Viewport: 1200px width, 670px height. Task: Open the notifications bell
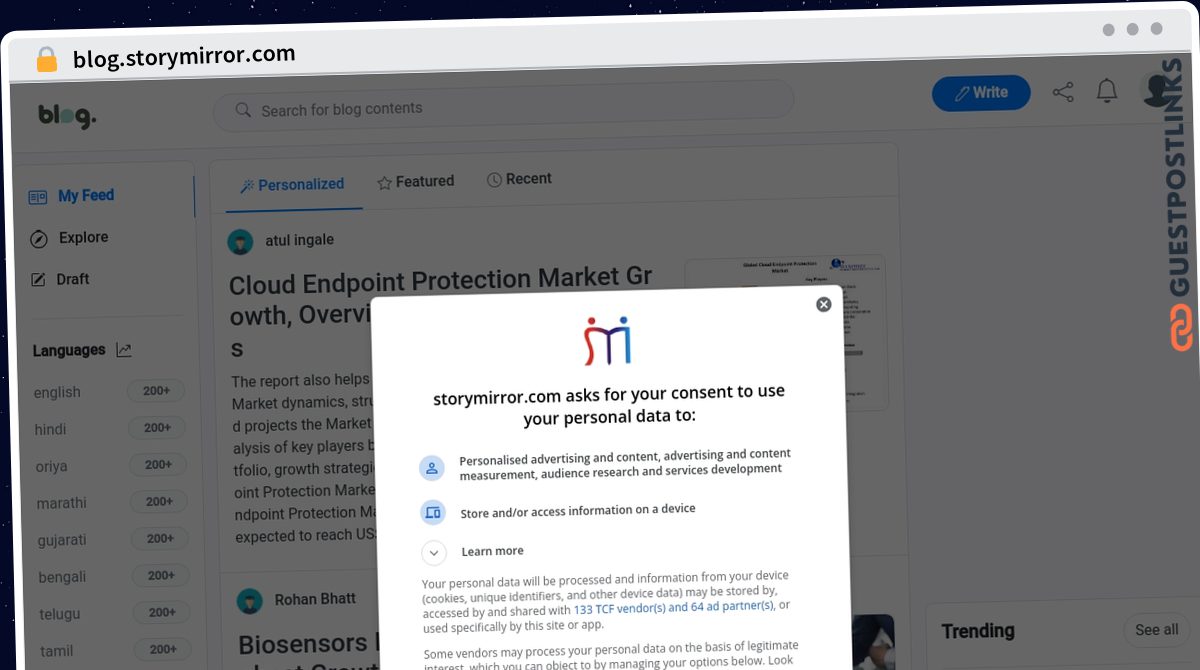click(x=1106, y=91)
